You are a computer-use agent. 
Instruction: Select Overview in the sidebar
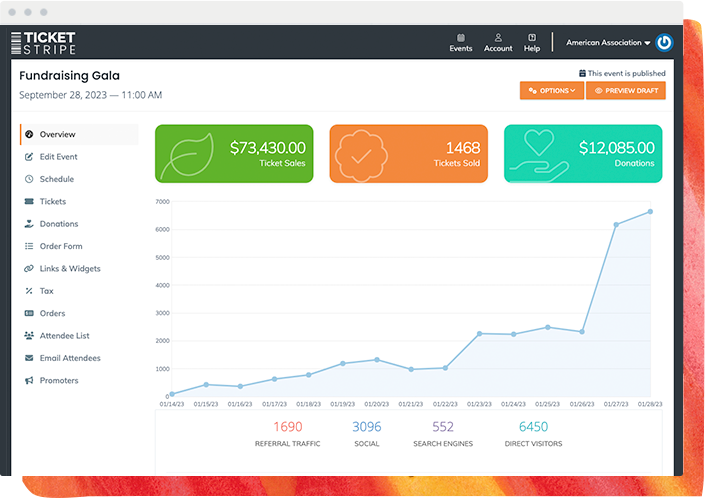point(57,134)
